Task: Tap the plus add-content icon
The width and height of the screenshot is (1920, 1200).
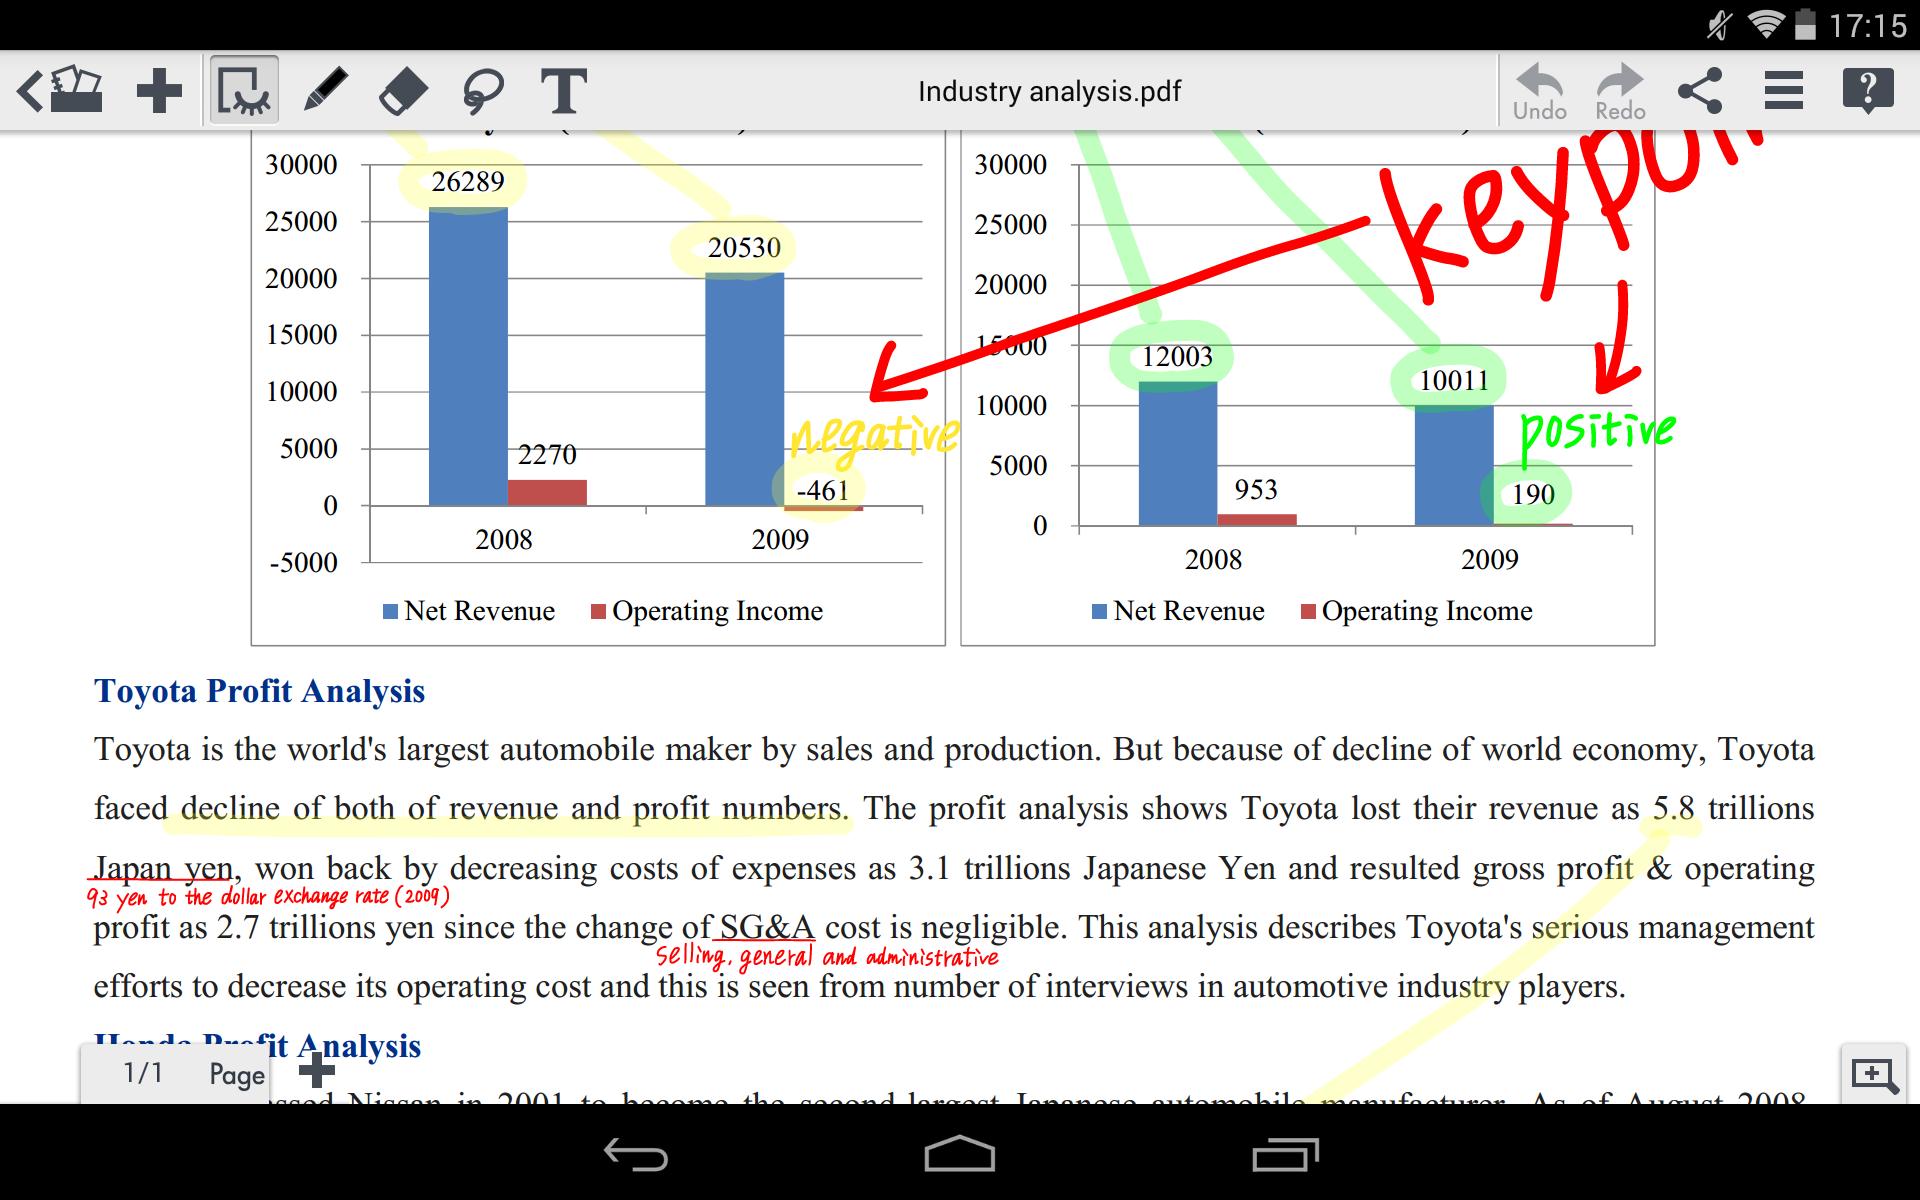Action: [159, 91]
